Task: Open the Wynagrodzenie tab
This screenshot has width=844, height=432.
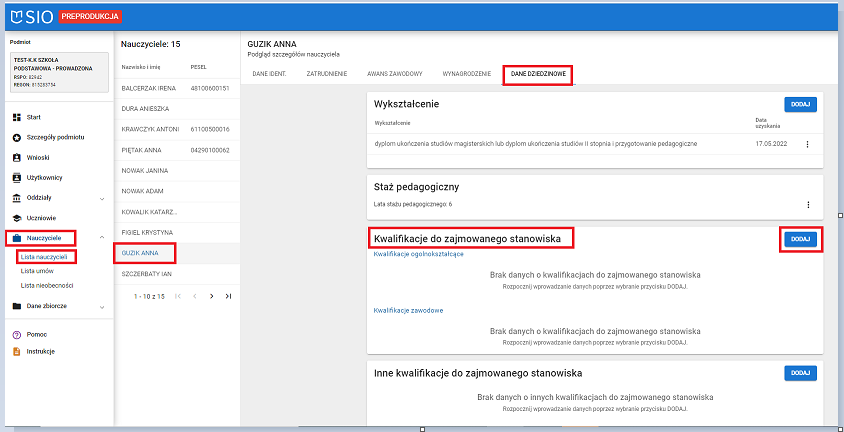Action: click(x=467, y=74)
